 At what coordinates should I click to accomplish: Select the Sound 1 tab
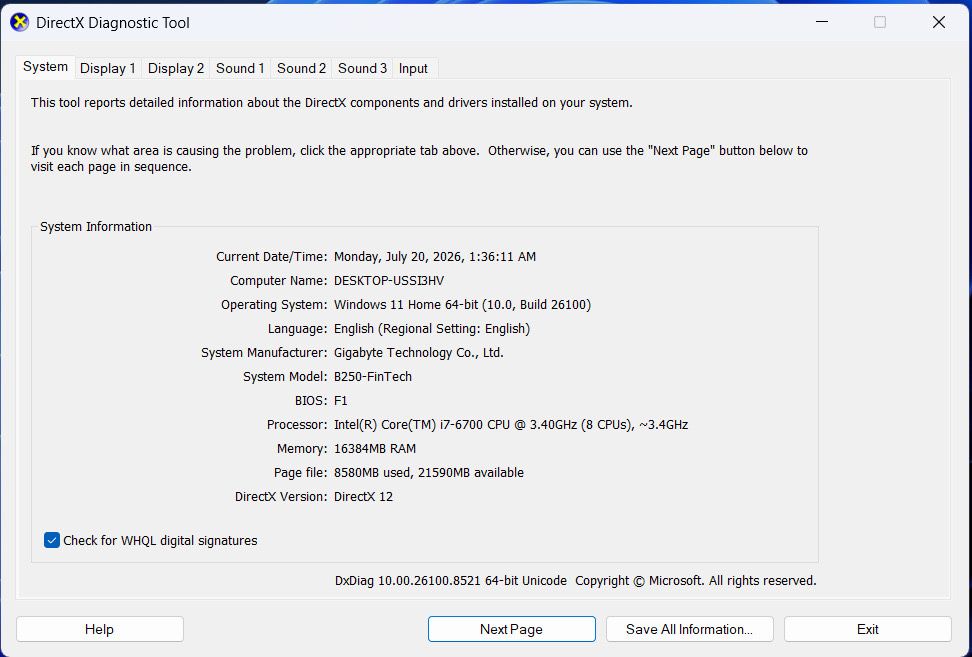point(240,68)
